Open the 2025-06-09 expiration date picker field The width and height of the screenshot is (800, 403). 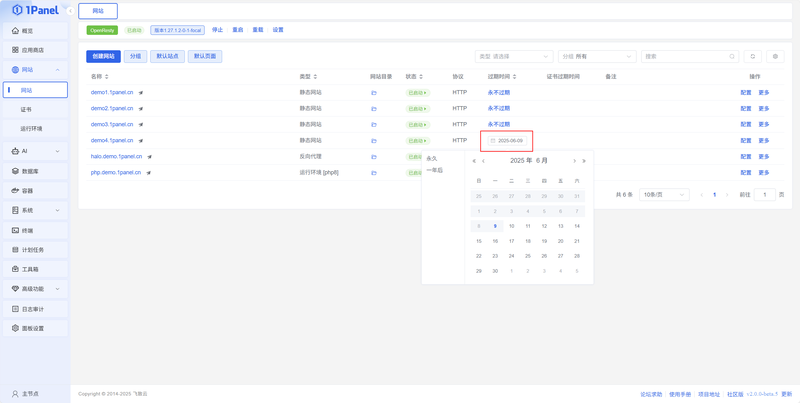point(507,140)
